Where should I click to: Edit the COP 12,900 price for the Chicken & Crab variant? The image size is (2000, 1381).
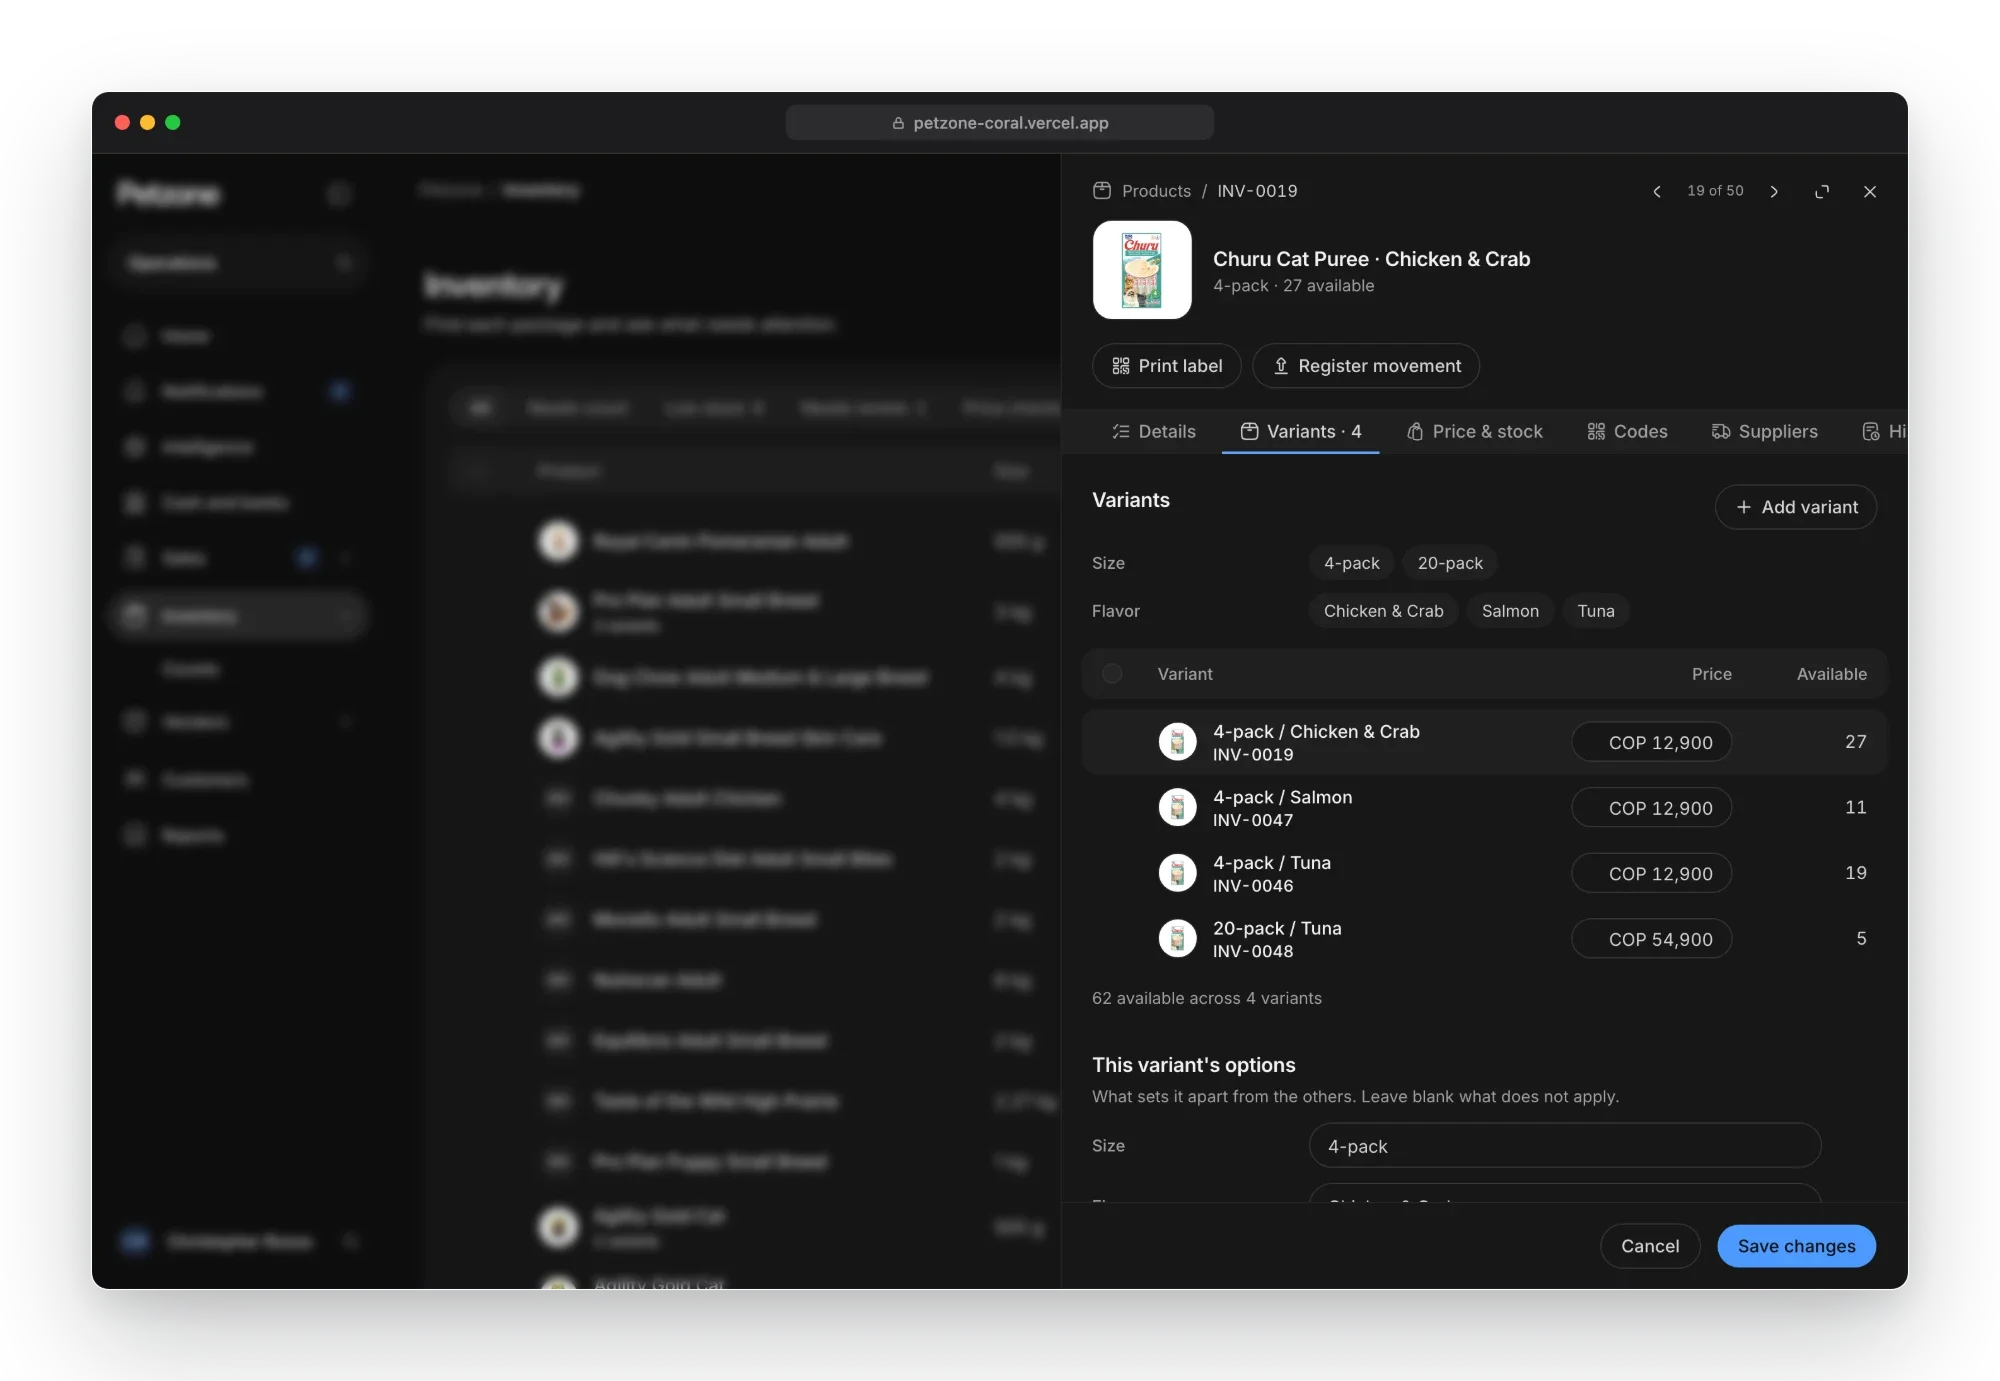(x=1652, y=742)
